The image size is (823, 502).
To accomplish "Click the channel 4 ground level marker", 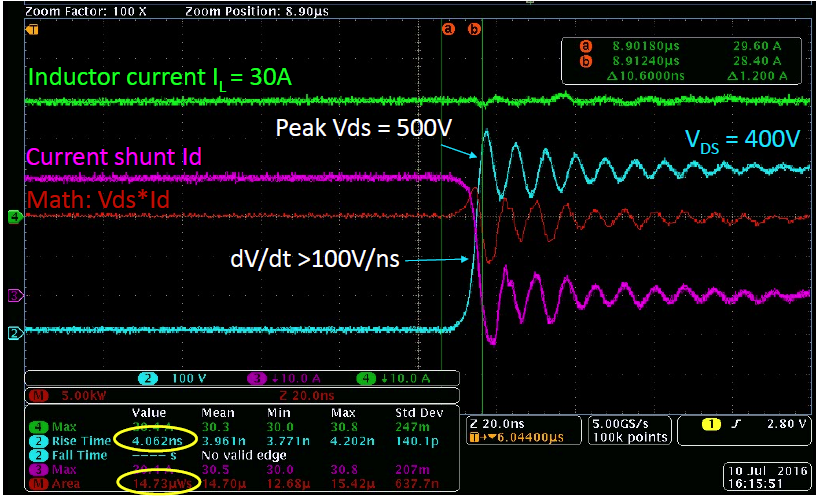I will click(x=15, y=216).
